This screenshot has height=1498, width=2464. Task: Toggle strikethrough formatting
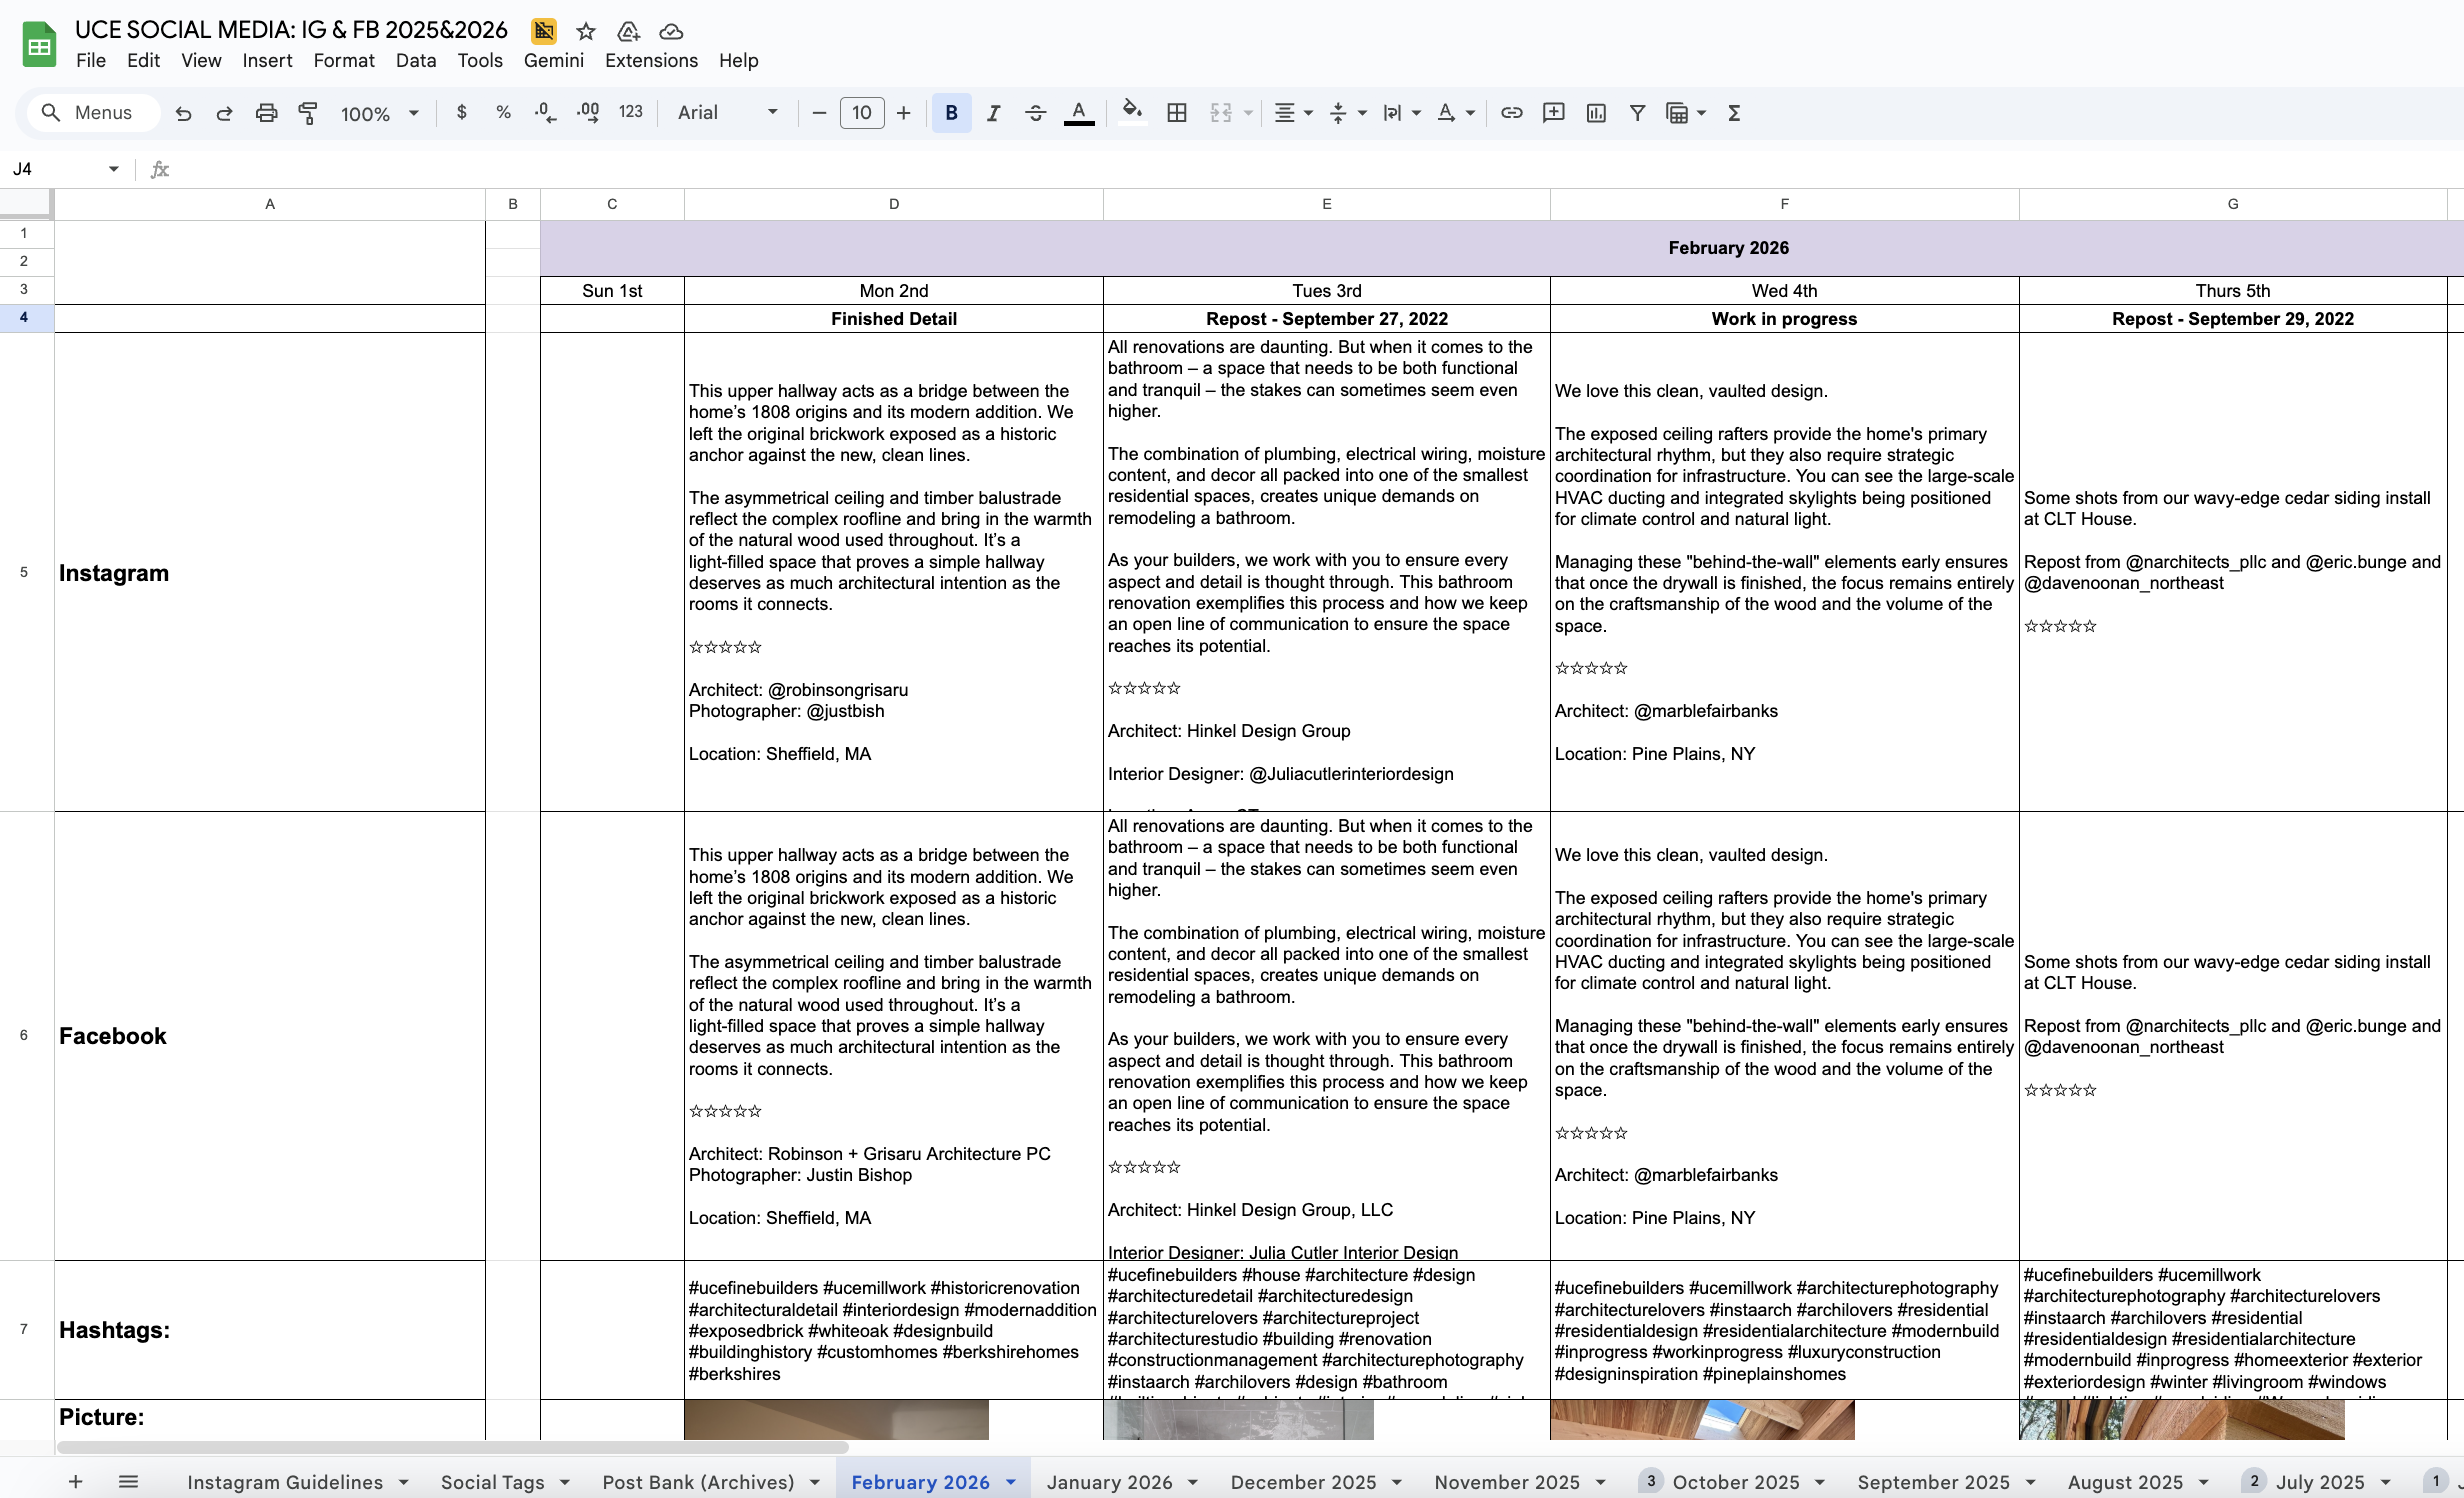[x=1035, y=113]
